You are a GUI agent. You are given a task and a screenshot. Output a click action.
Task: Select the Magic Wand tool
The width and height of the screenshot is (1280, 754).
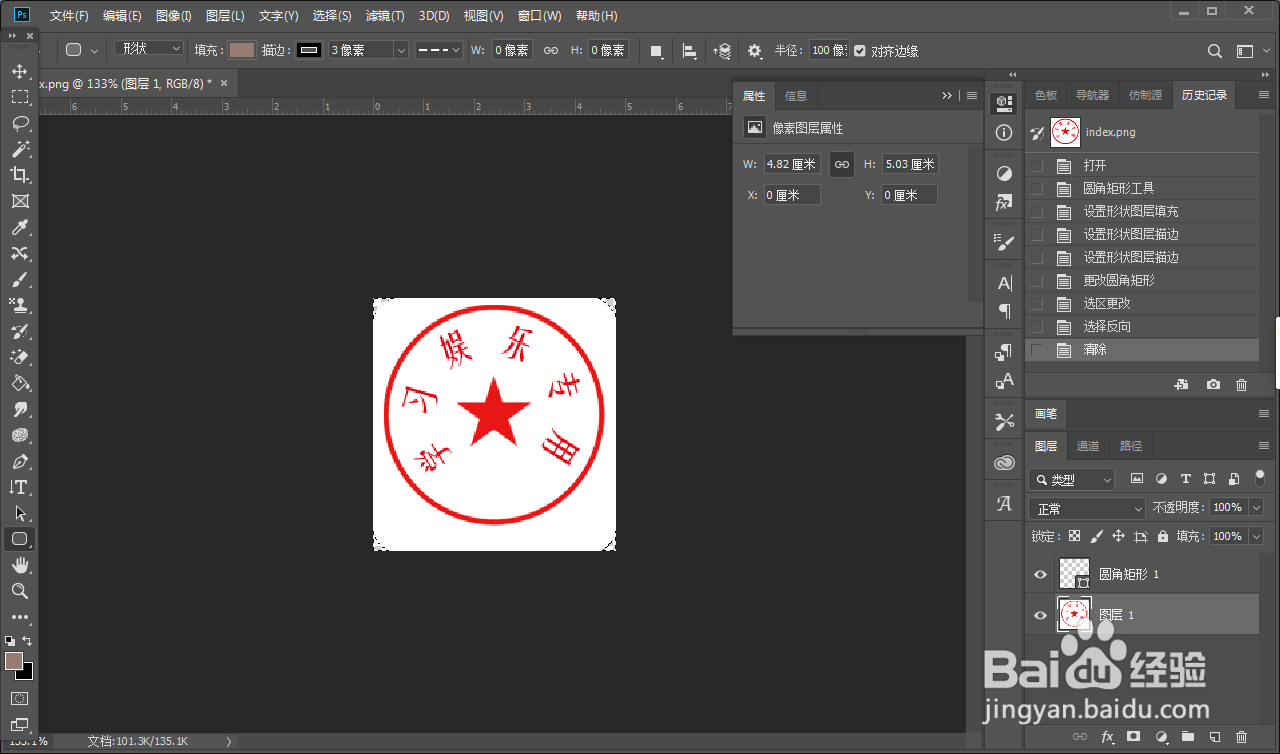tap(19, 149)
